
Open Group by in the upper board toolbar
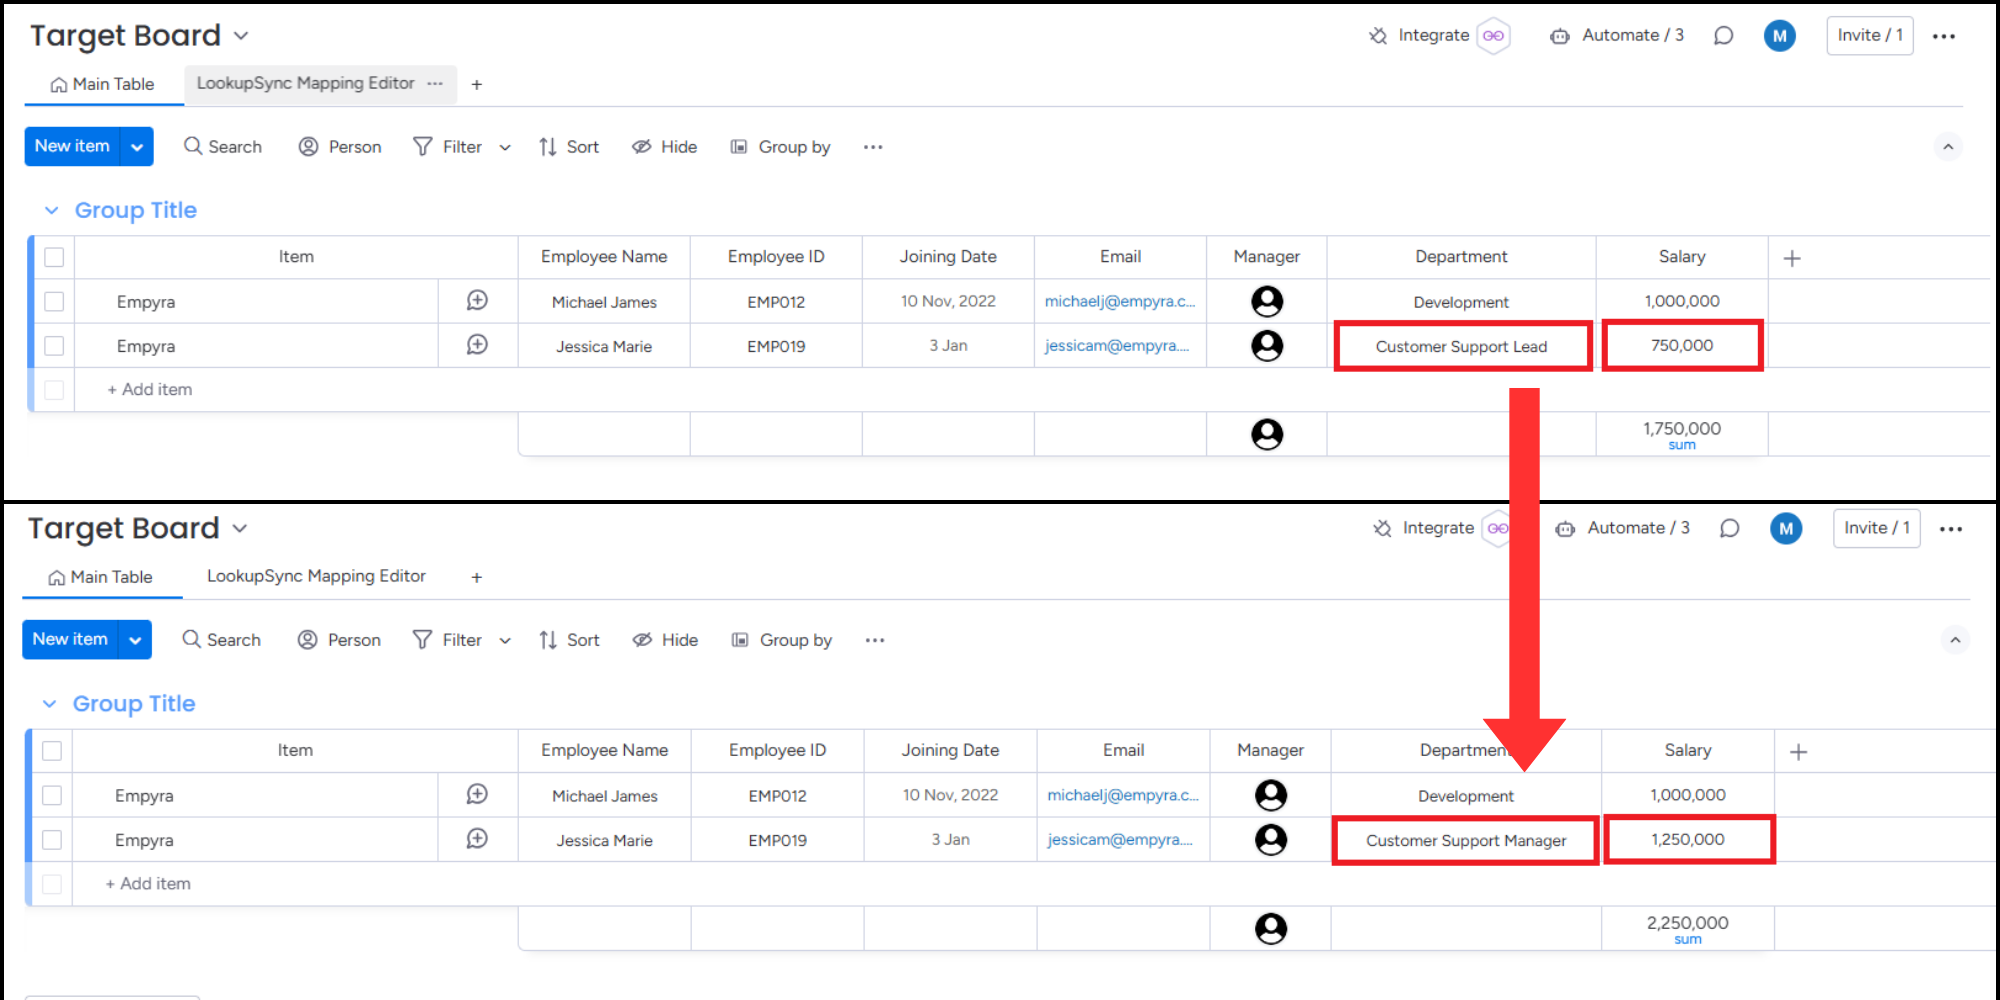(781, 147)
